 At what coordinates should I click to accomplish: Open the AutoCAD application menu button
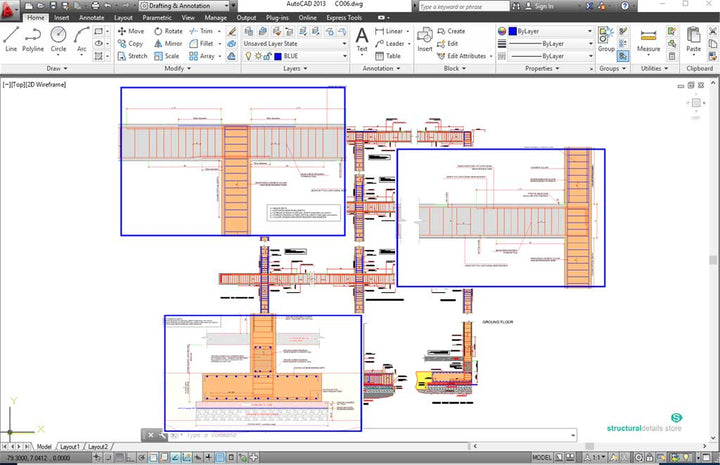9,10
